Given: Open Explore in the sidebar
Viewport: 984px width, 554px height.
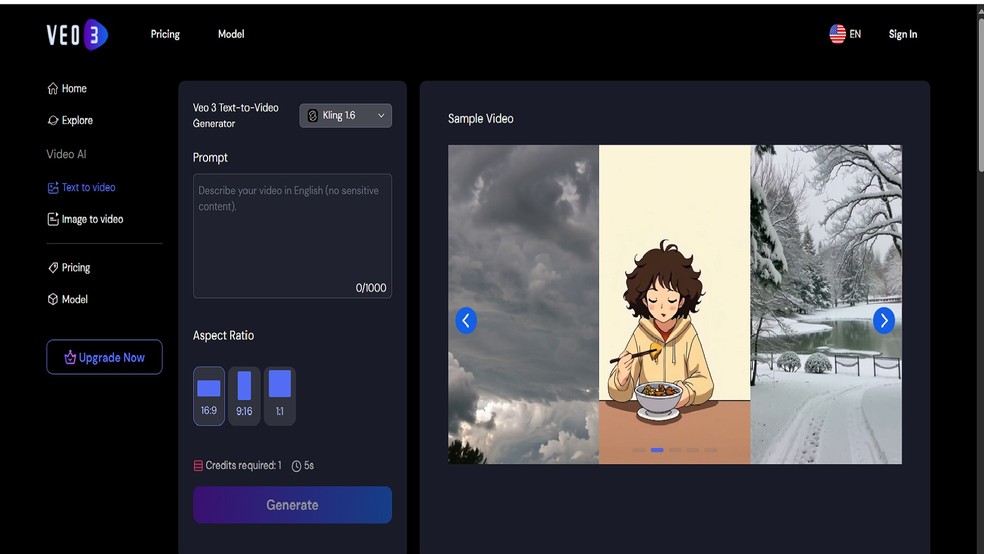Looking at the screenshot, I should point(70,120).
